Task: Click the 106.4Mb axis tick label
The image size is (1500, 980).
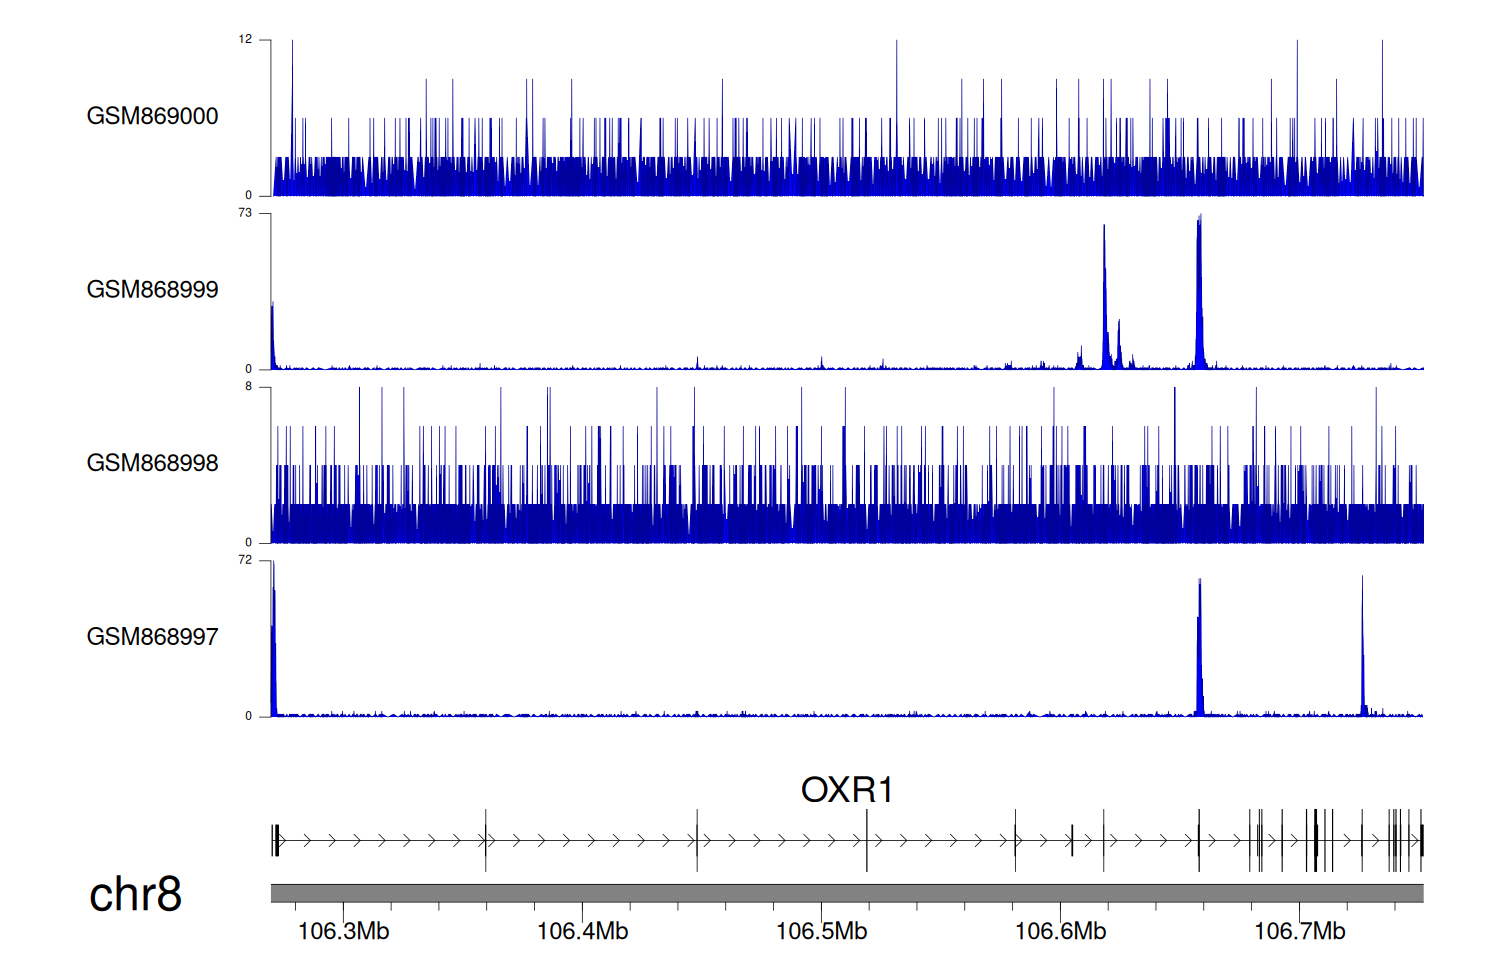Action: click(x=582, y=932)
